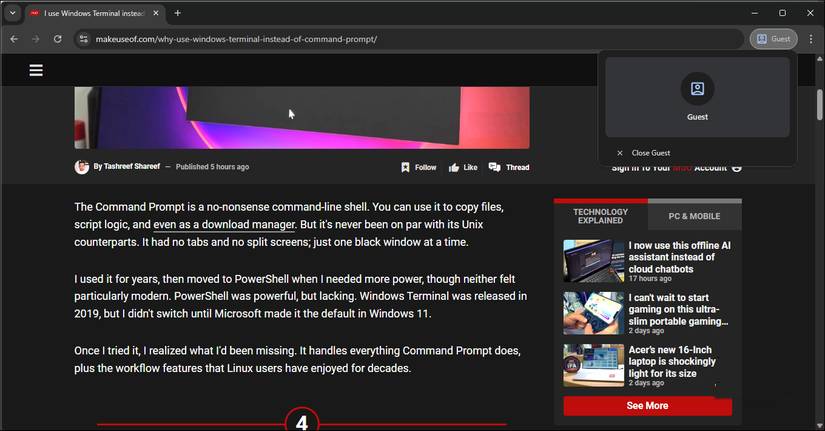Viewport: 825px width, 431px height.
Task: Open a new tab with plus button
Action: (177, 13)
